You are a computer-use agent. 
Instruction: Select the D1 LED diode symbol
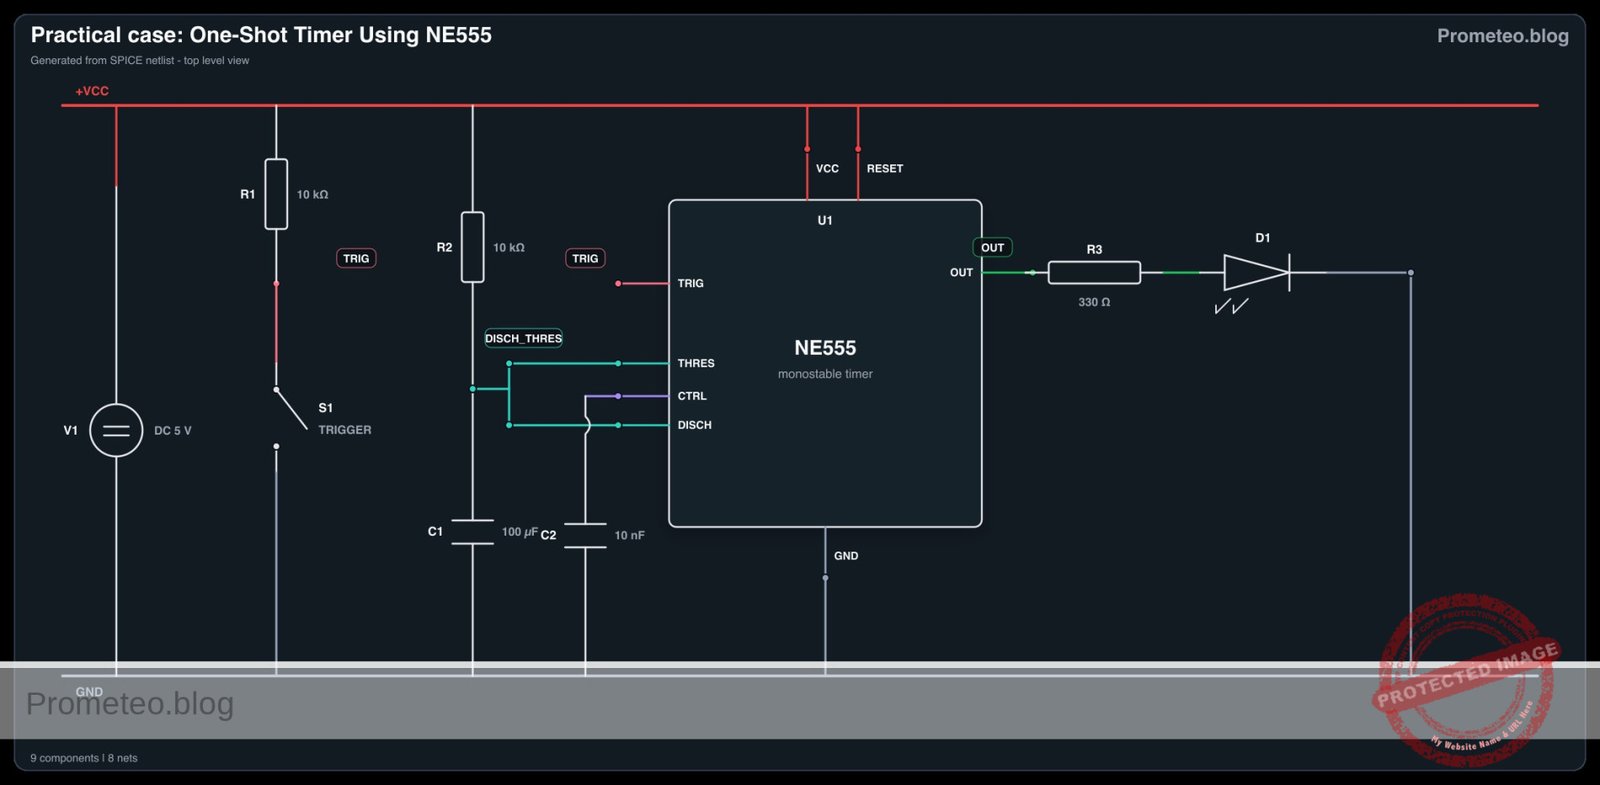[x=1257, y=272]
